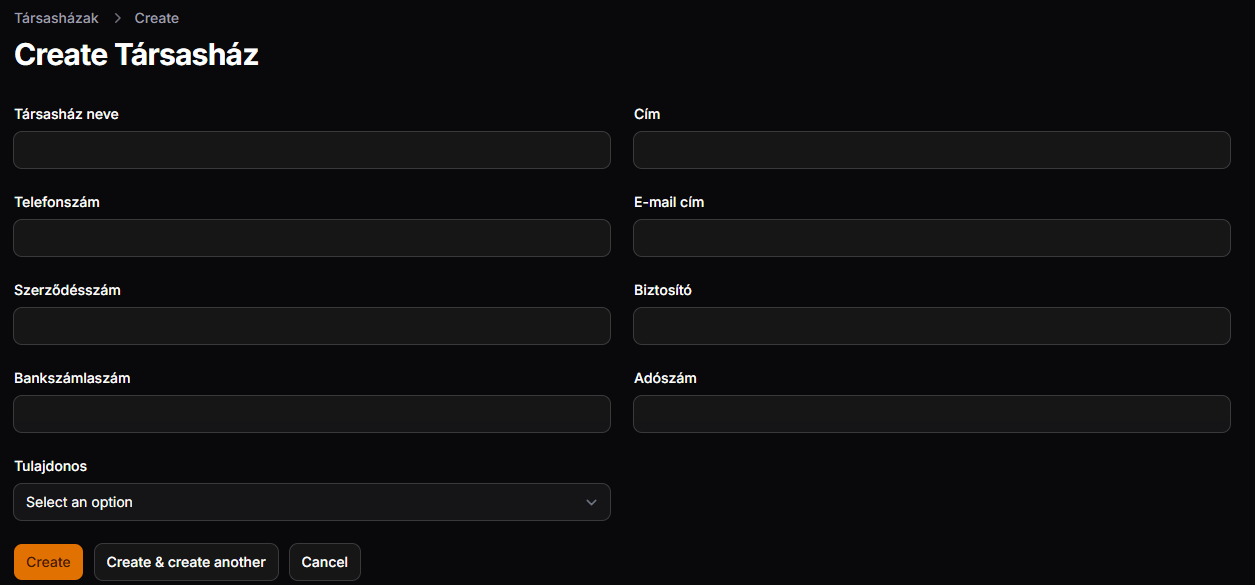
Task: Focus the E-mail cím input field
Action: (x=932, y=238)
